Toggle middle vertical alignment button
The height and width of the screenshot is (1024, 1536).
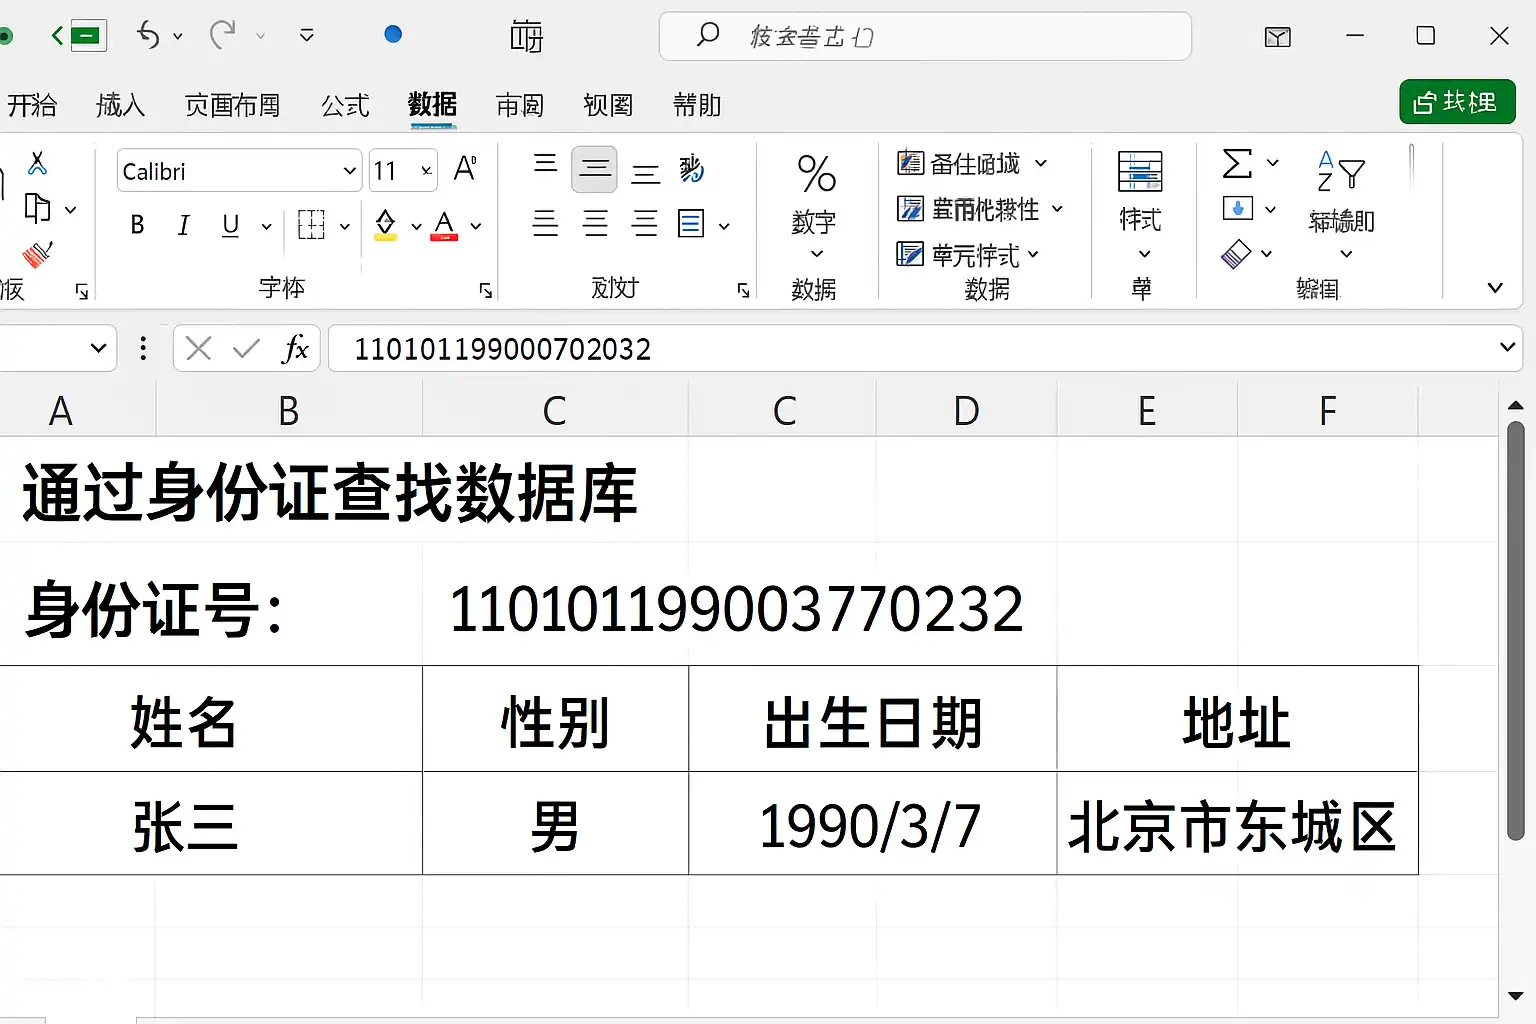(595, 169)
